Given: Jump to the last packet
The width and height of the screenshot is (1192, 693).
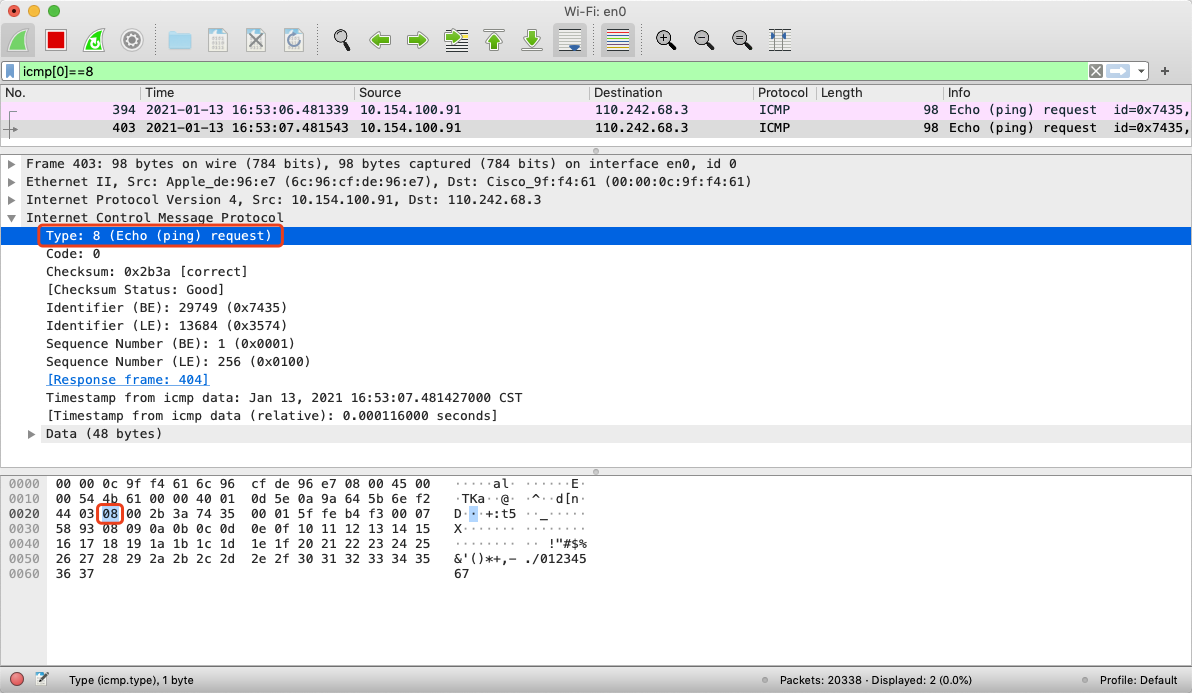Looking at the screenshot, I should click(x=532, y=40).
